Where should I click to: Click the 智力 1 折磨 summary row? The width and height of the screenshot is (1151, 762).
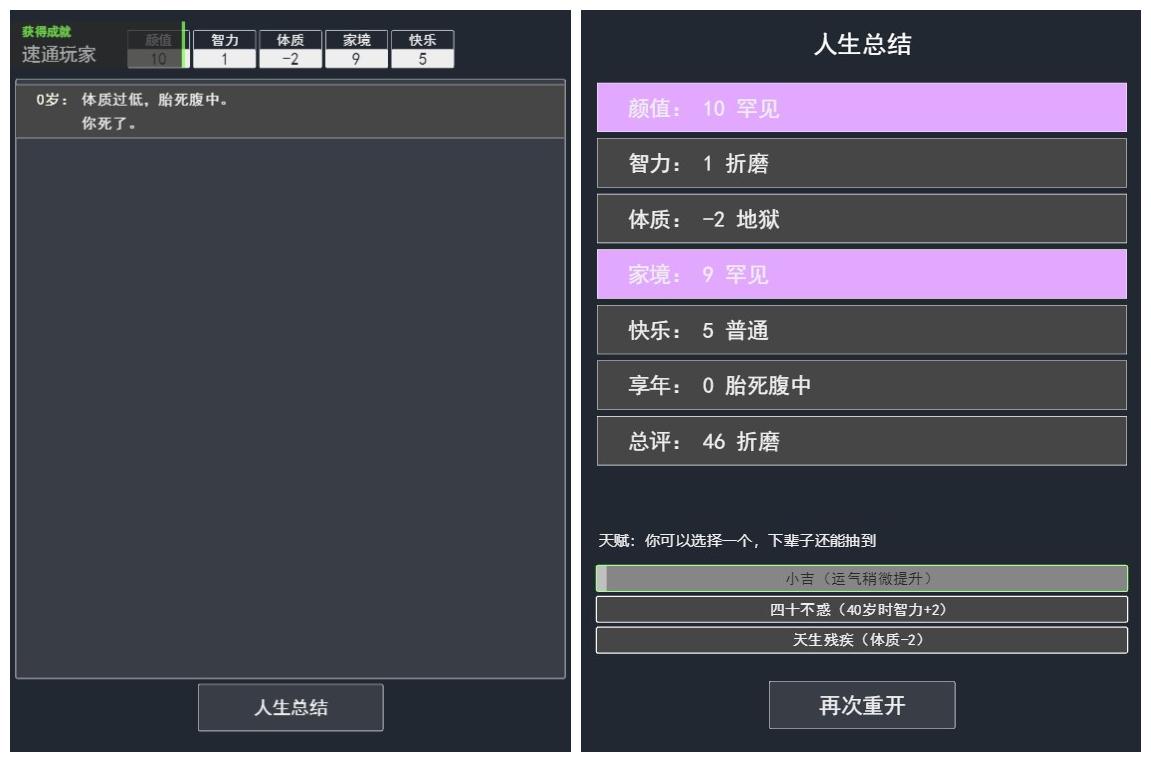(x=862, y=163)
